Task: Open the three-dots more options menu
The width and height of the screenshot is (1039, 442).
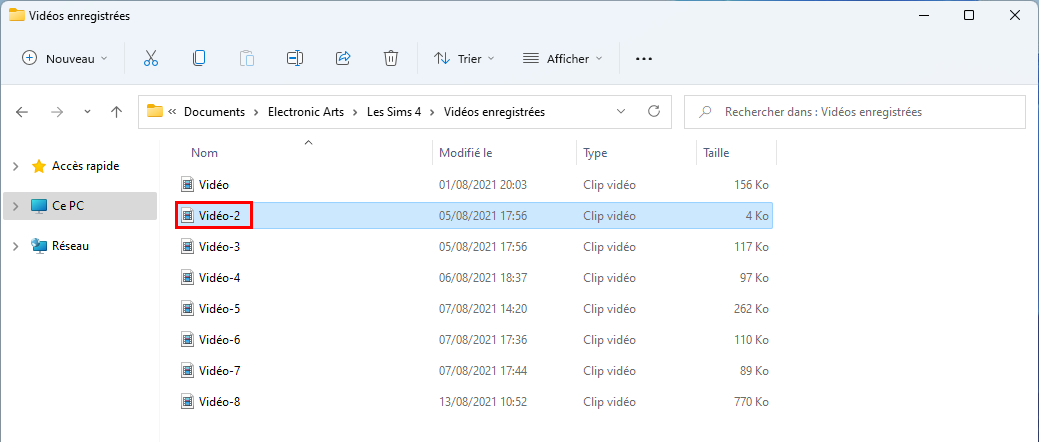Action: 644,58
